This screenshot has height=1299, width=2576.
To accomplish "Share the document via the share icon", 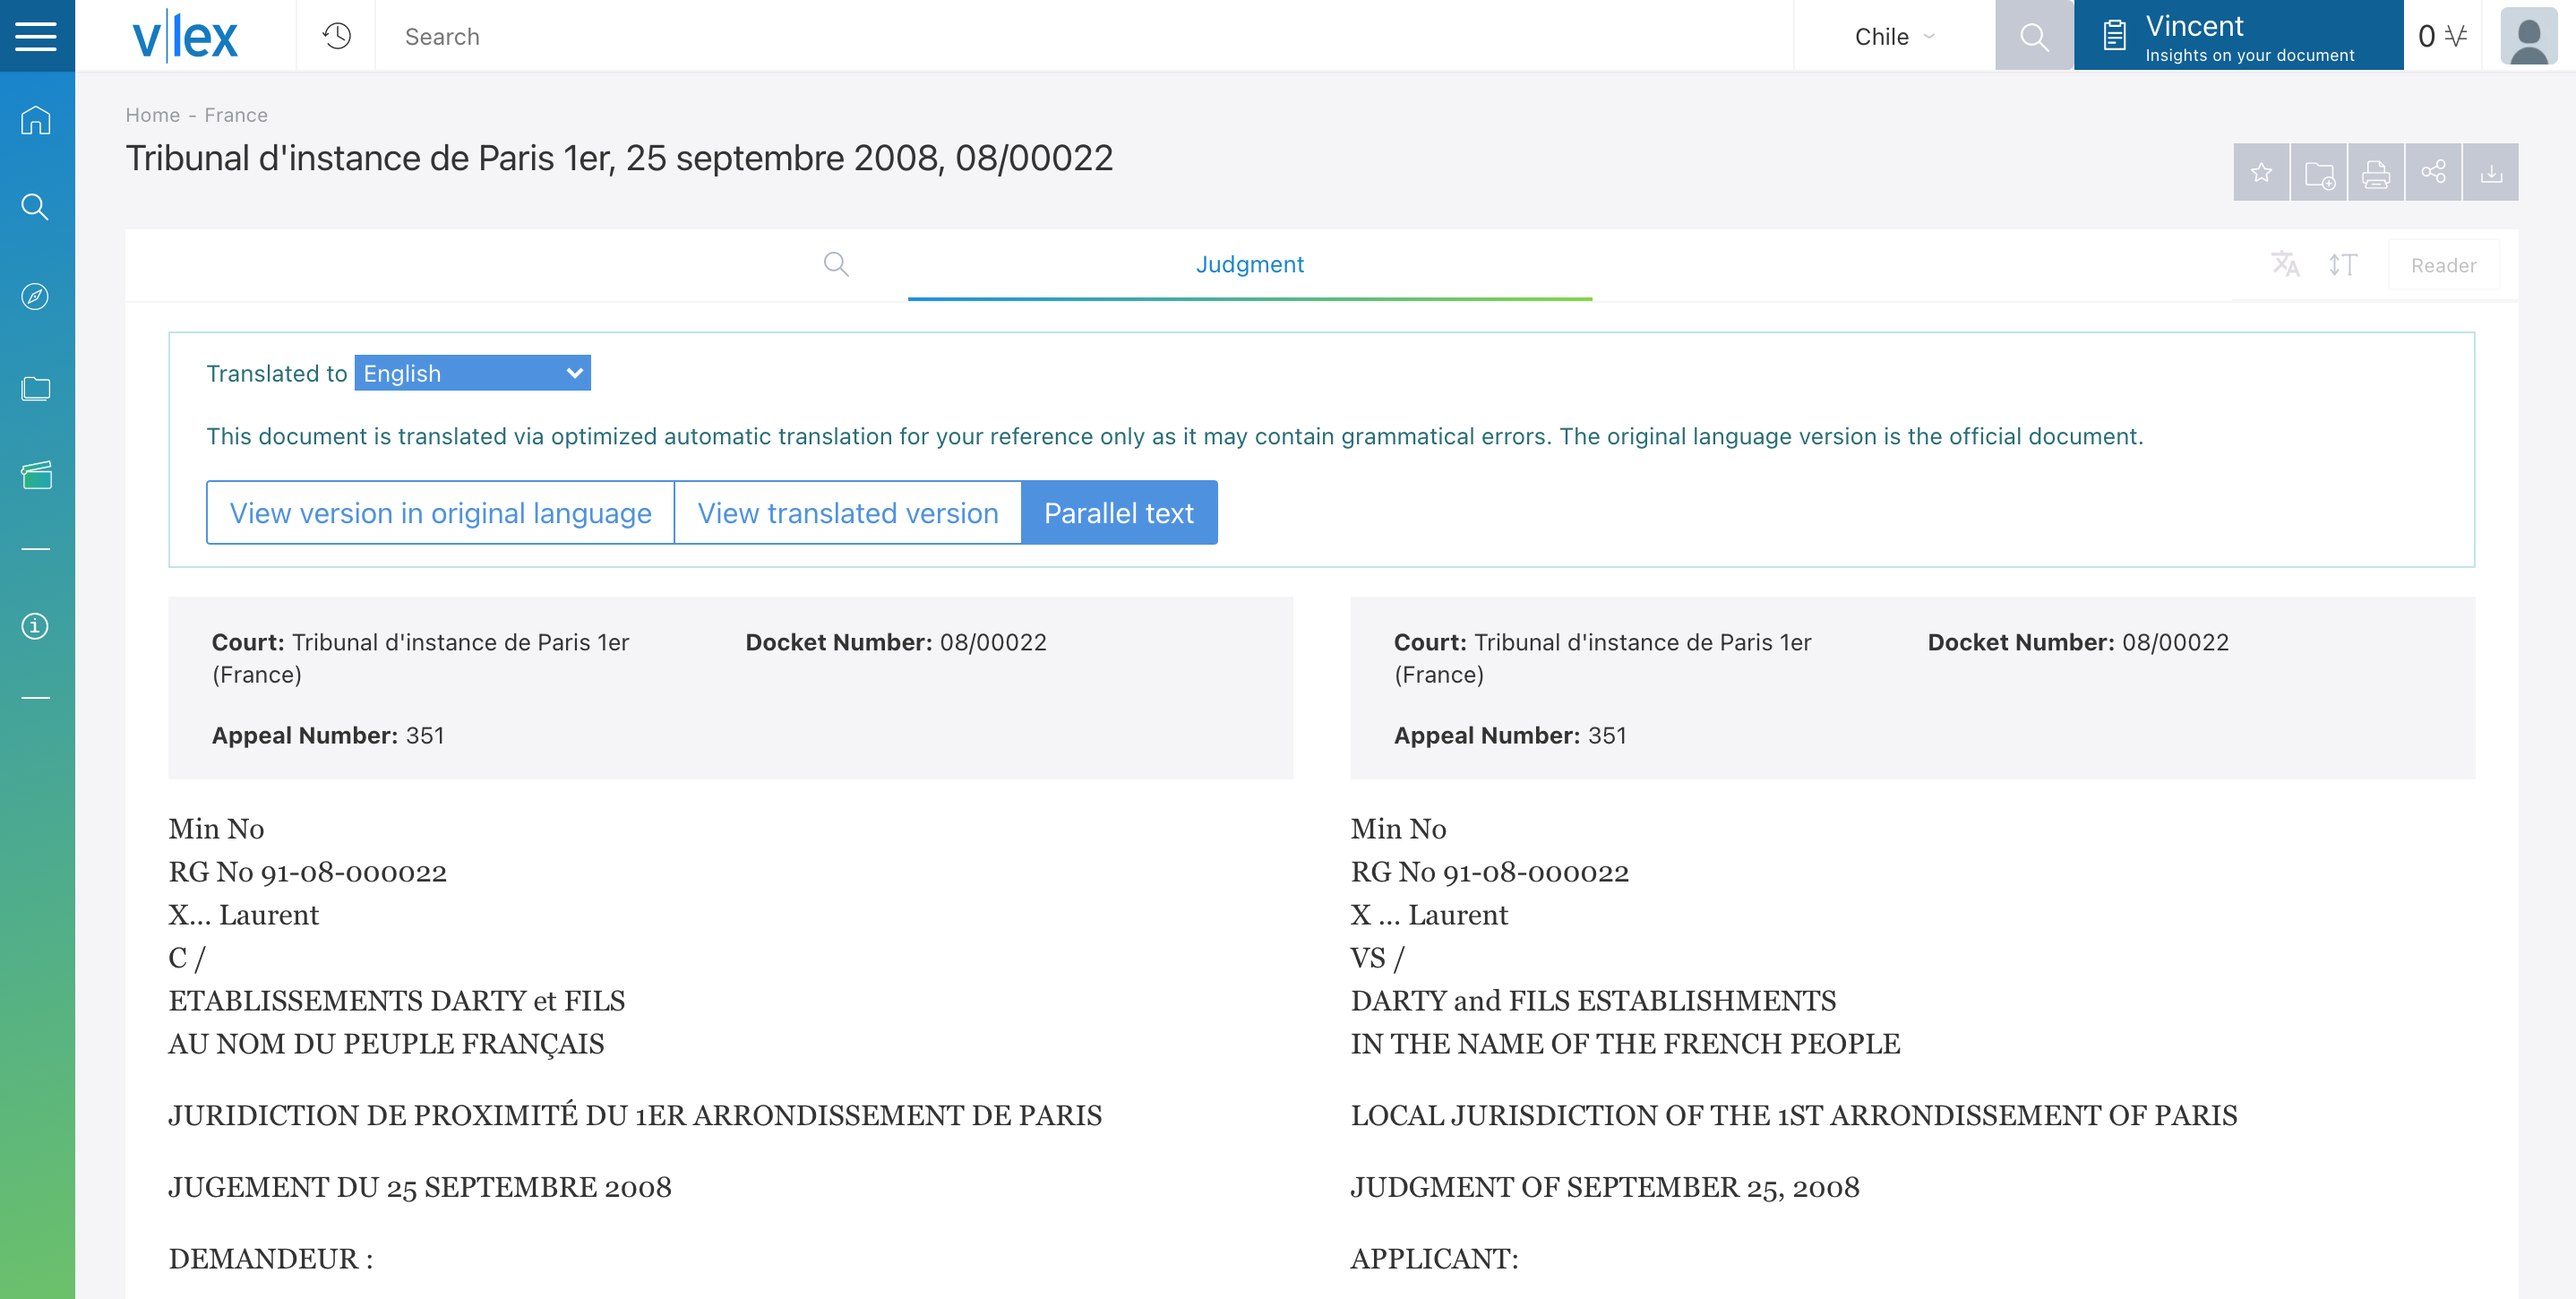I will pos(2434,173).
